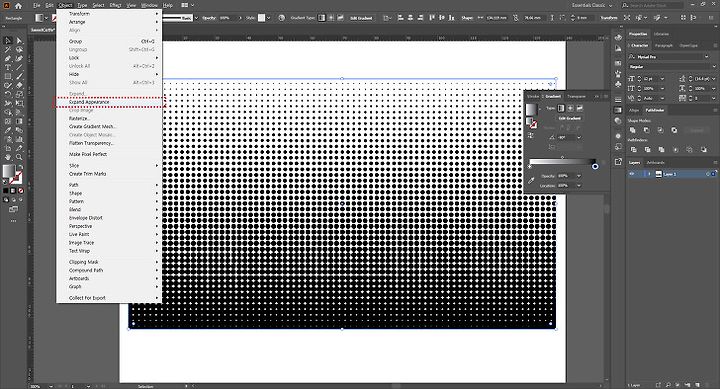
Task: Click the gradient fill swatch in Gradient panel
Action: coord(531,109)
